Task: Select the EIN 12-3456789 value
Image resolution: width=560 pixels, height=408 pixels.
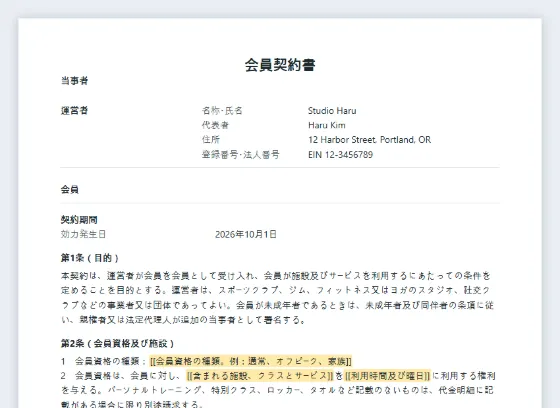Action: click(340, 155)
